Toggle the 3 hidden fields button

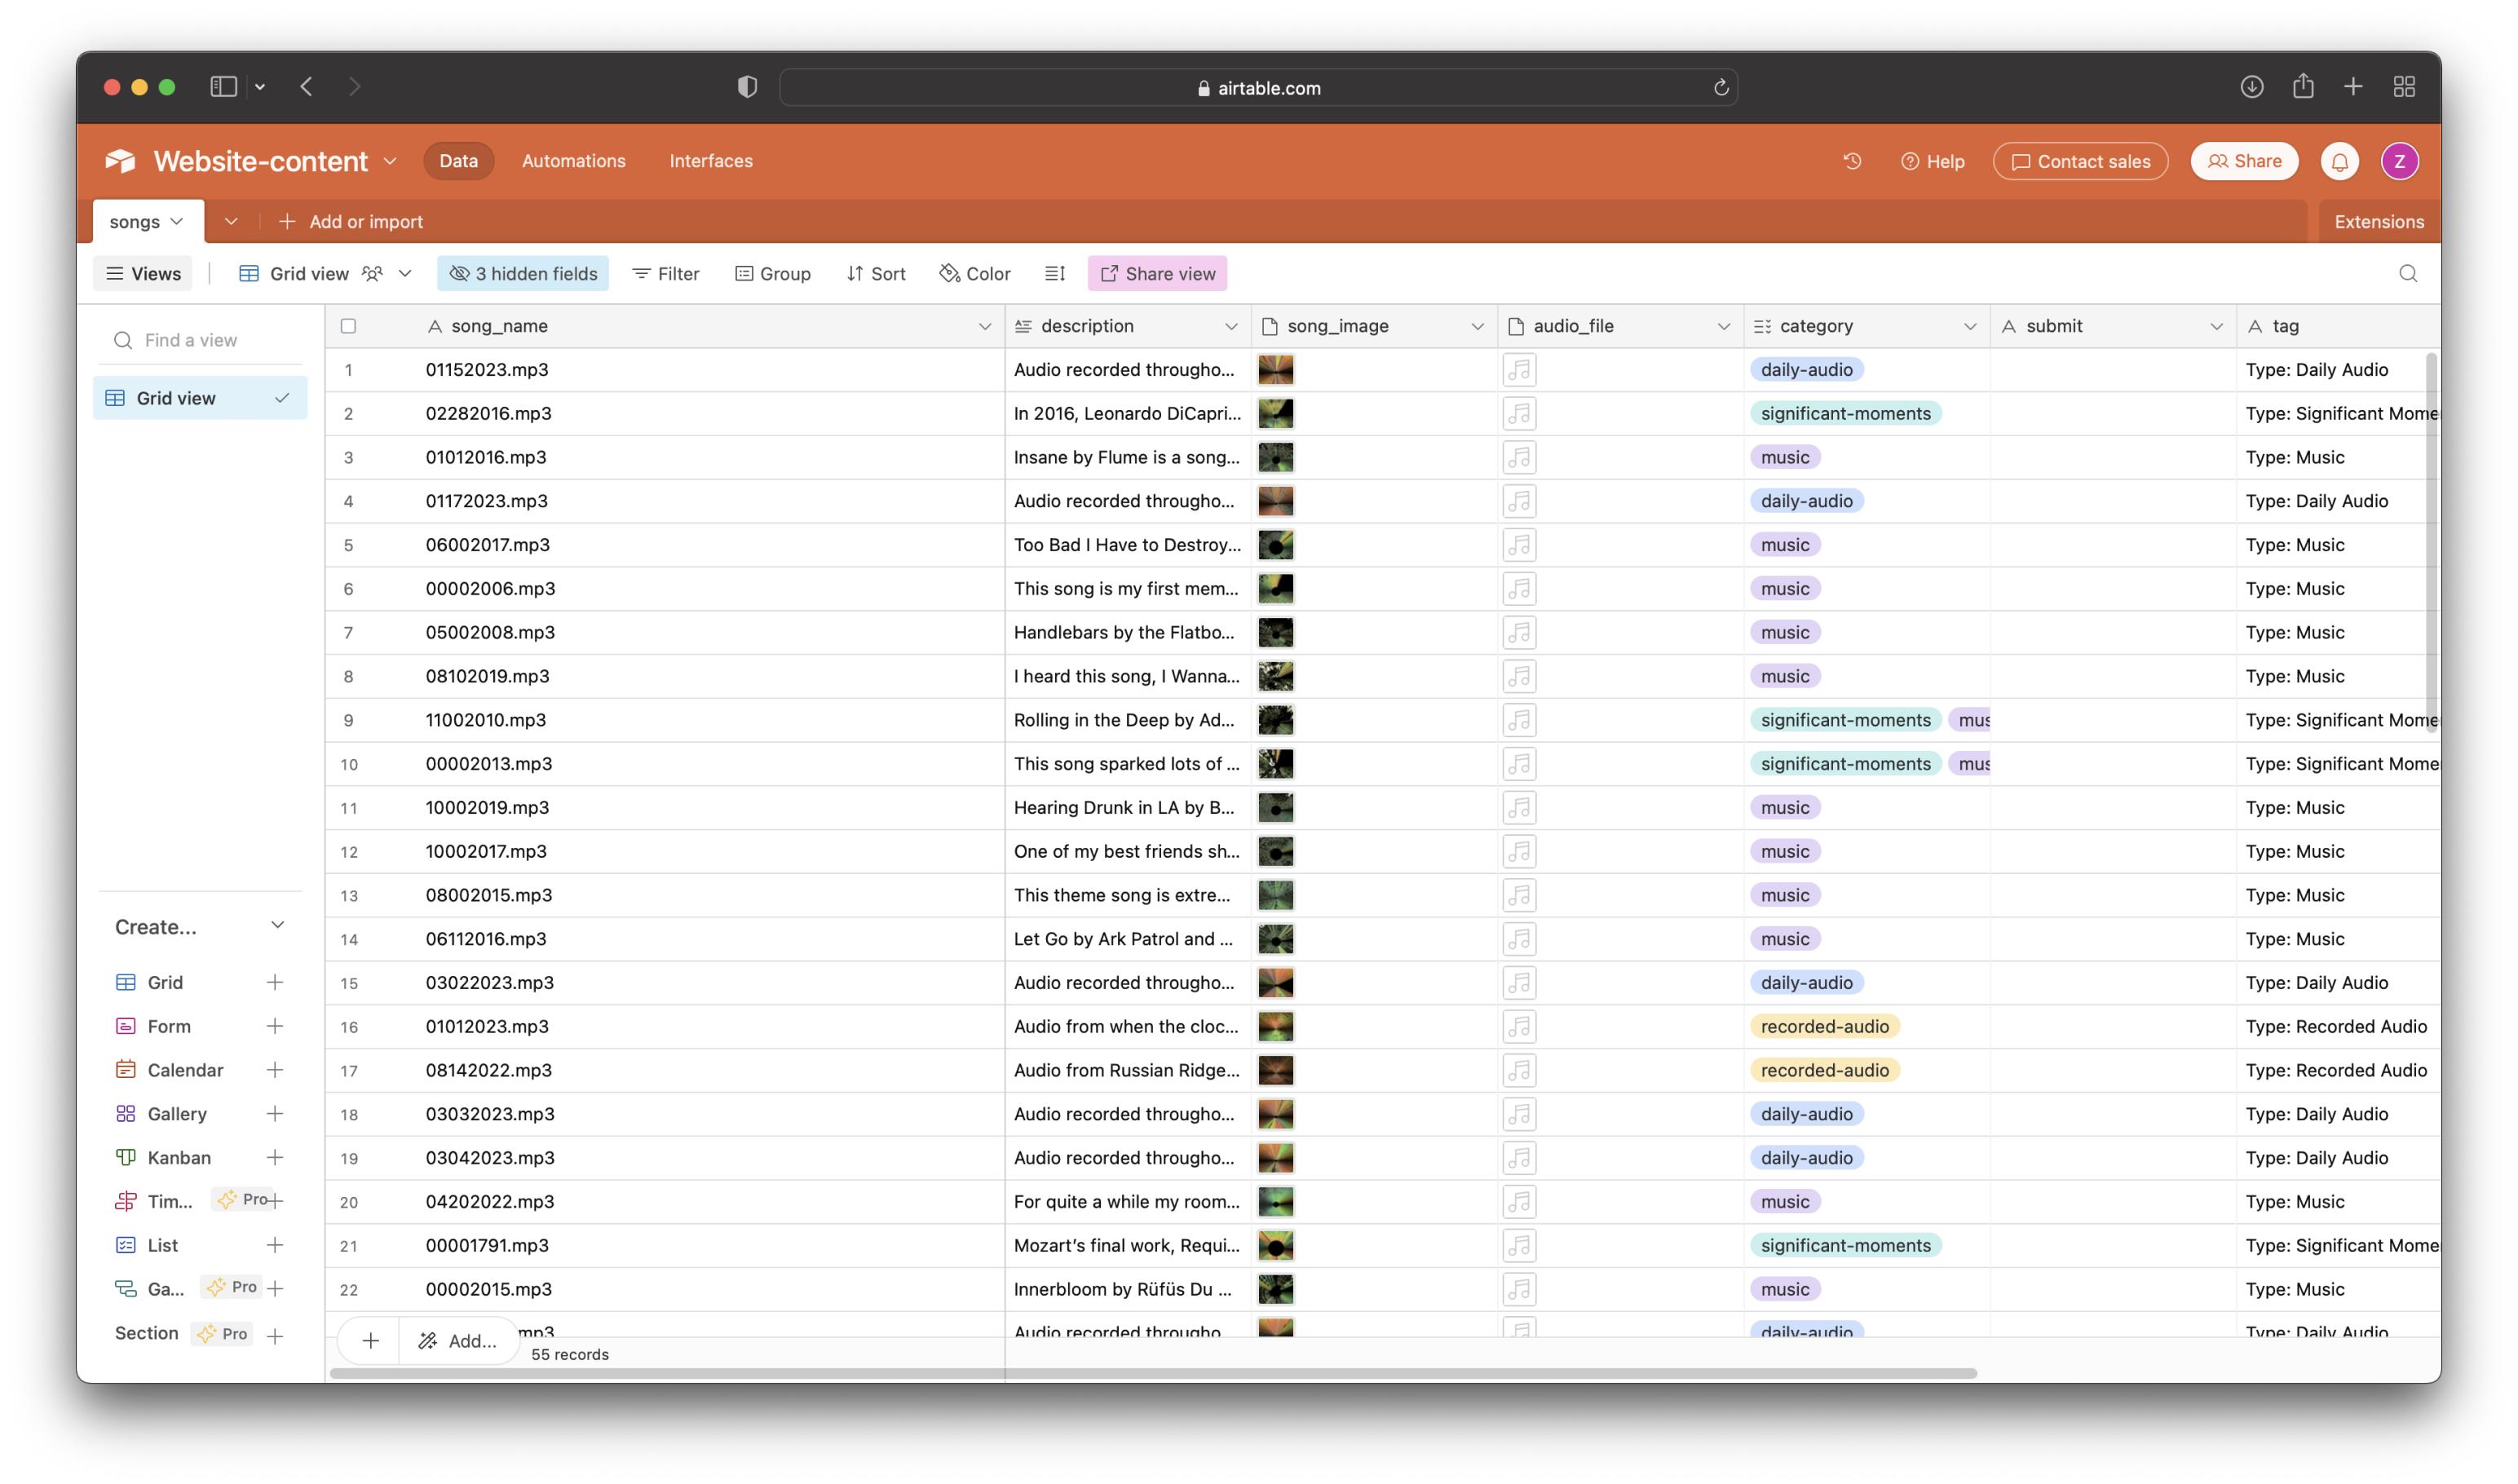tap(523, 274)
